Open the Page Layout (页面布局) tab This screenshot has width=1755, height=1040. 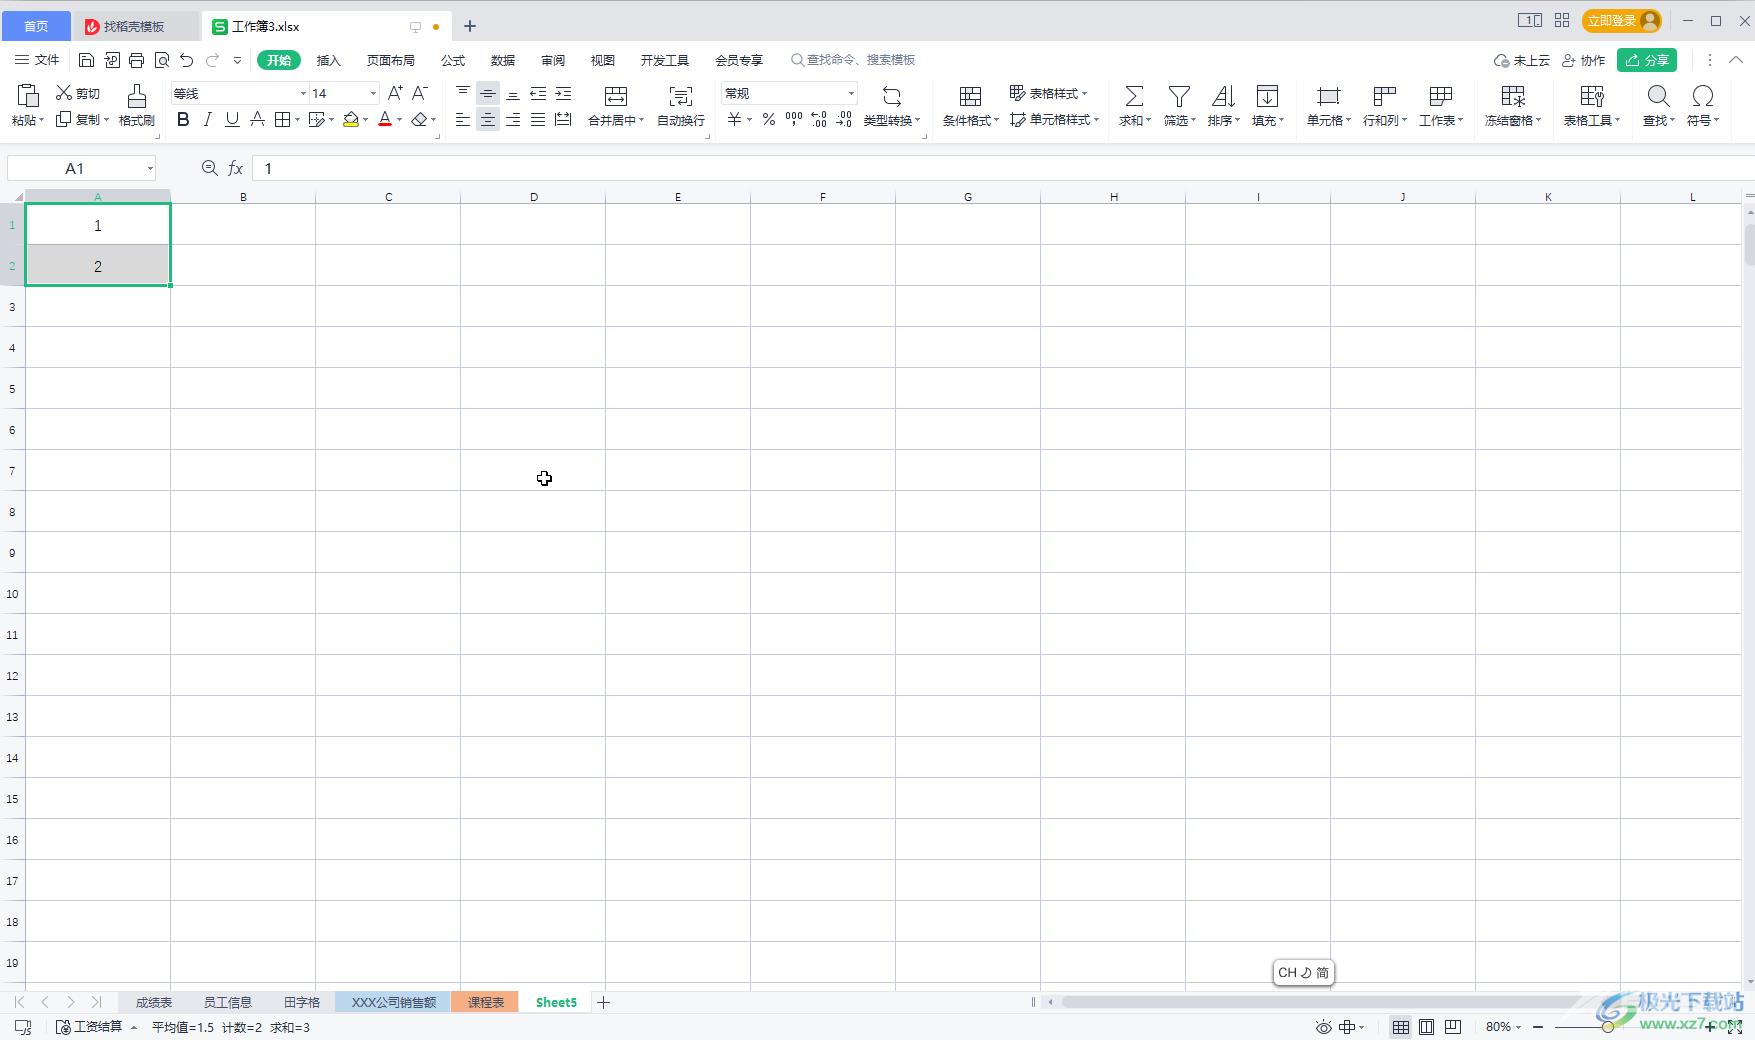point(390,60)
